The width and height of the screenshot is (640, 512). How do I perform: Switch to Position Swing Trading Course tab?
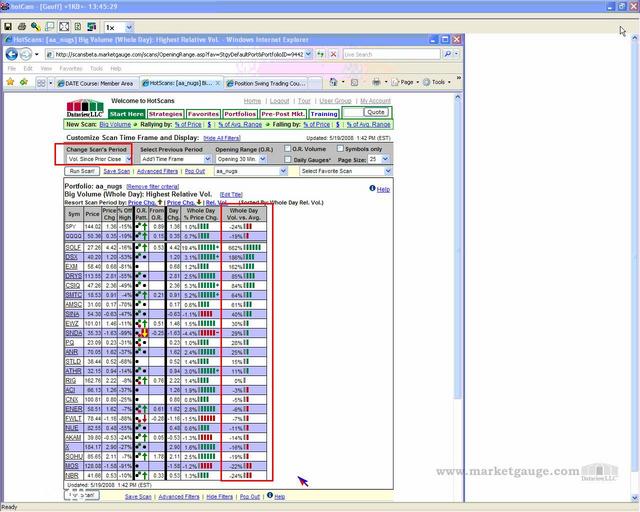265,83
